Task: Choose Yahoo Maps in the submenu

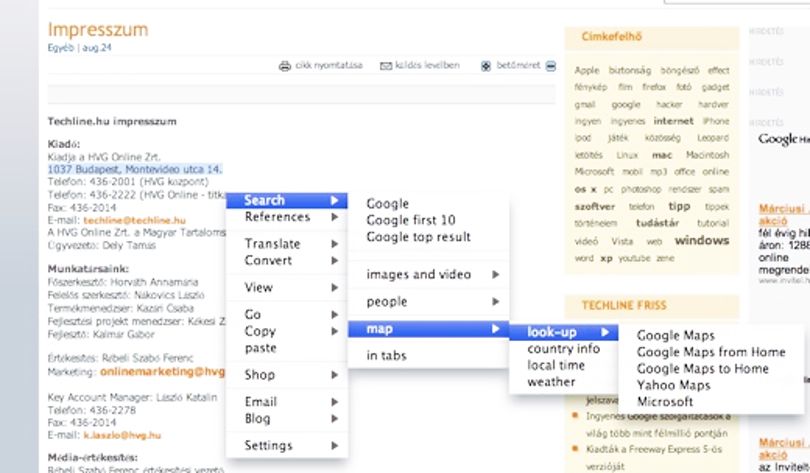Action: pos(673,385)
